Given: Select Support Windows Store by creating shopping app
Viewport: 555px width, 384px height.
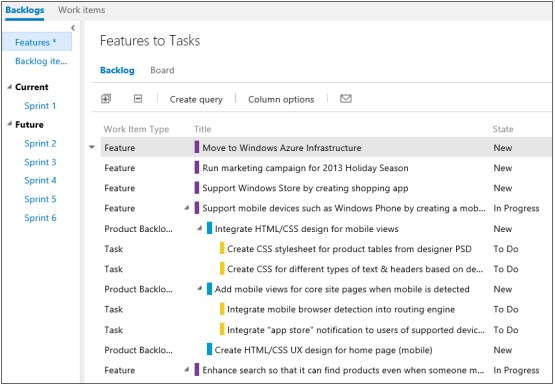Looking at the screenshot, I should (305, 188).
